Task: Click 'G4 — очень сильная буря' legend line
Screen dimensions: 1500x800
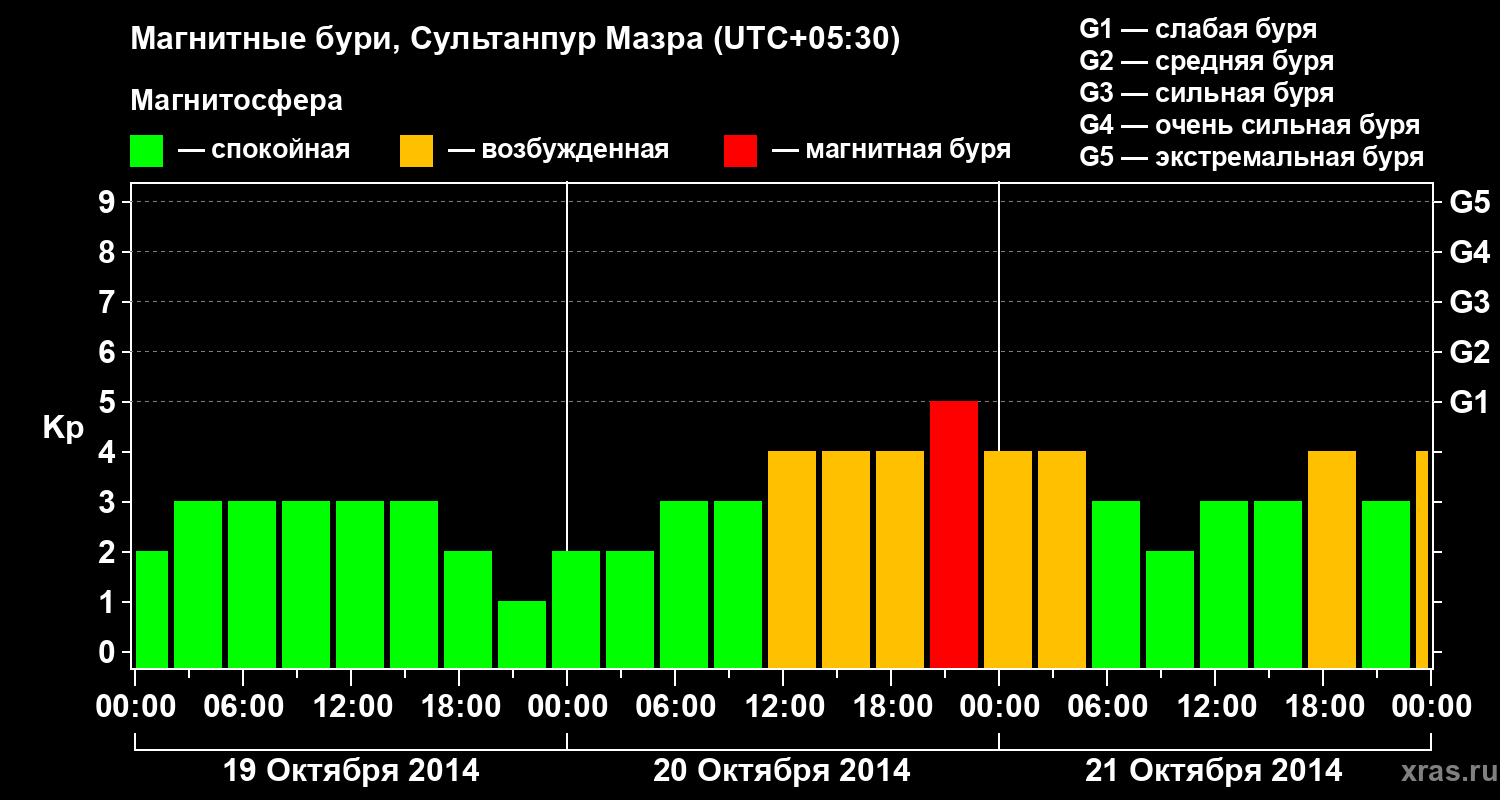Action: (1249, 125)
